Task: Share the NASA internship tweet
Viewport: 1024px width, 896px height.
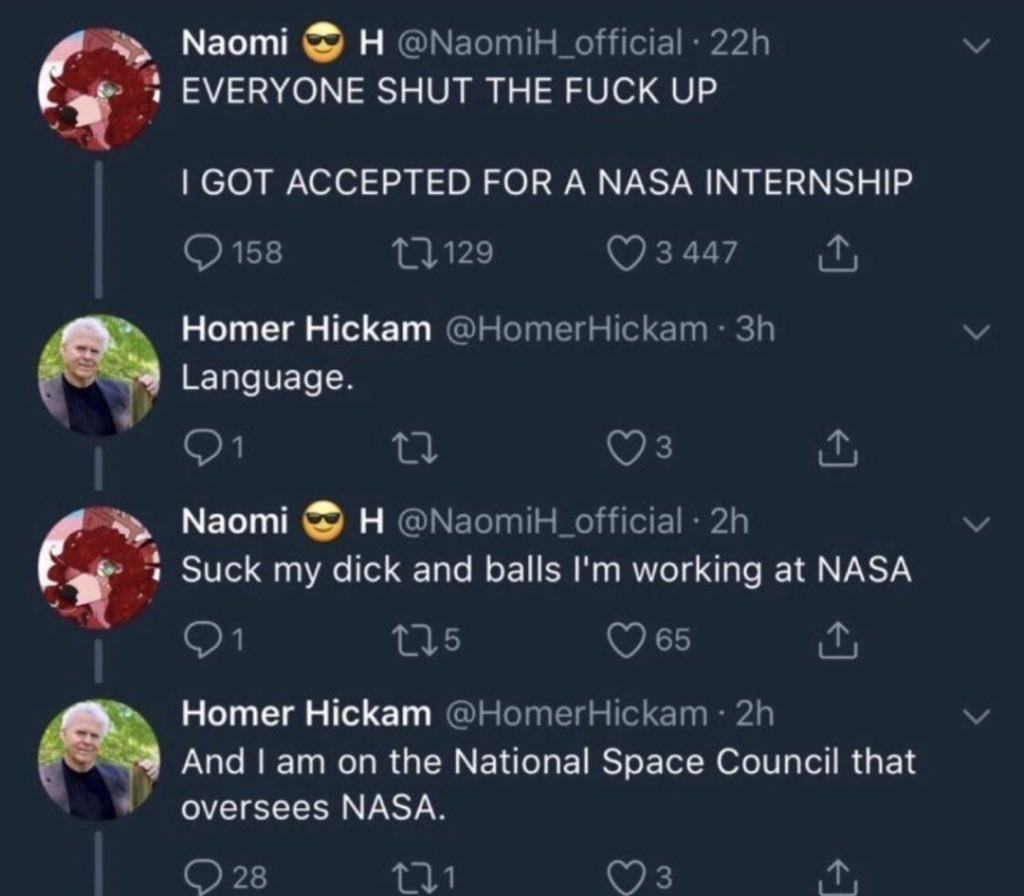Action: click(x=838, y=253)
